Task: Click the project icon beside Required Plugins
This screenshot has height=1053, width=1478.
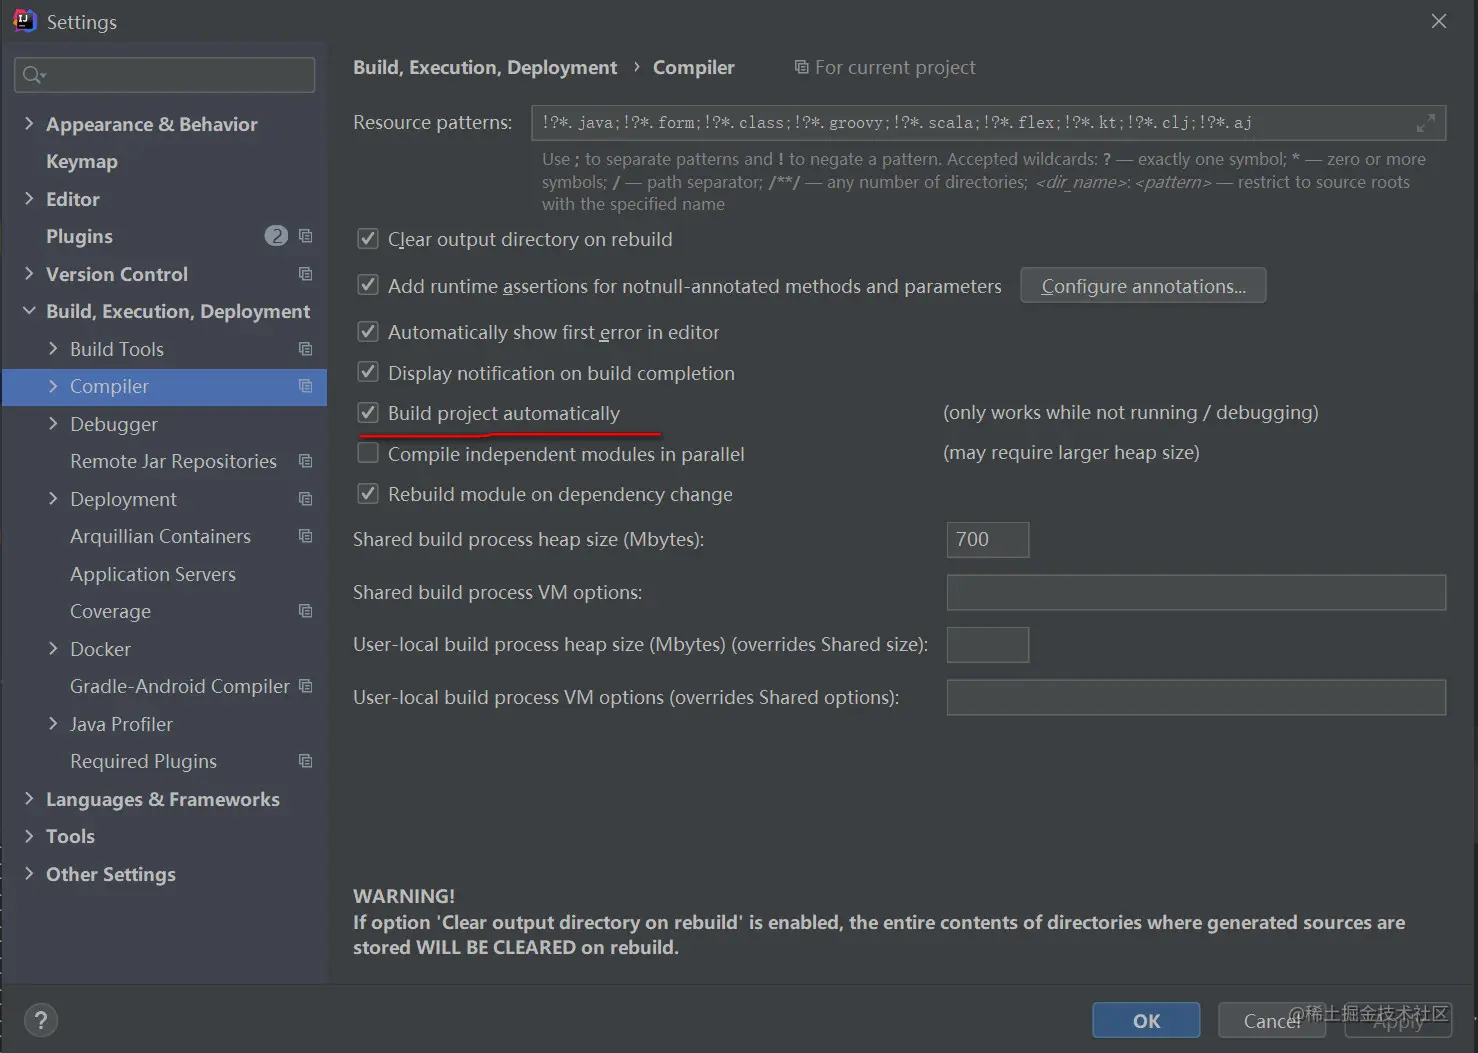Action: tap(306, 761)
